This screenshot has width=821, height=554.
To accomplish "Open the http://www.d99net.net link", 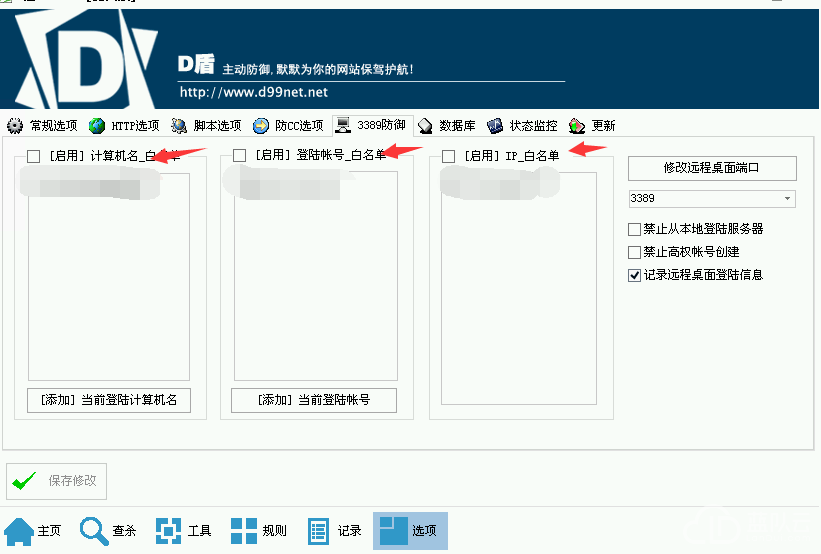I will pyautogui.click(x=254, y=92).
